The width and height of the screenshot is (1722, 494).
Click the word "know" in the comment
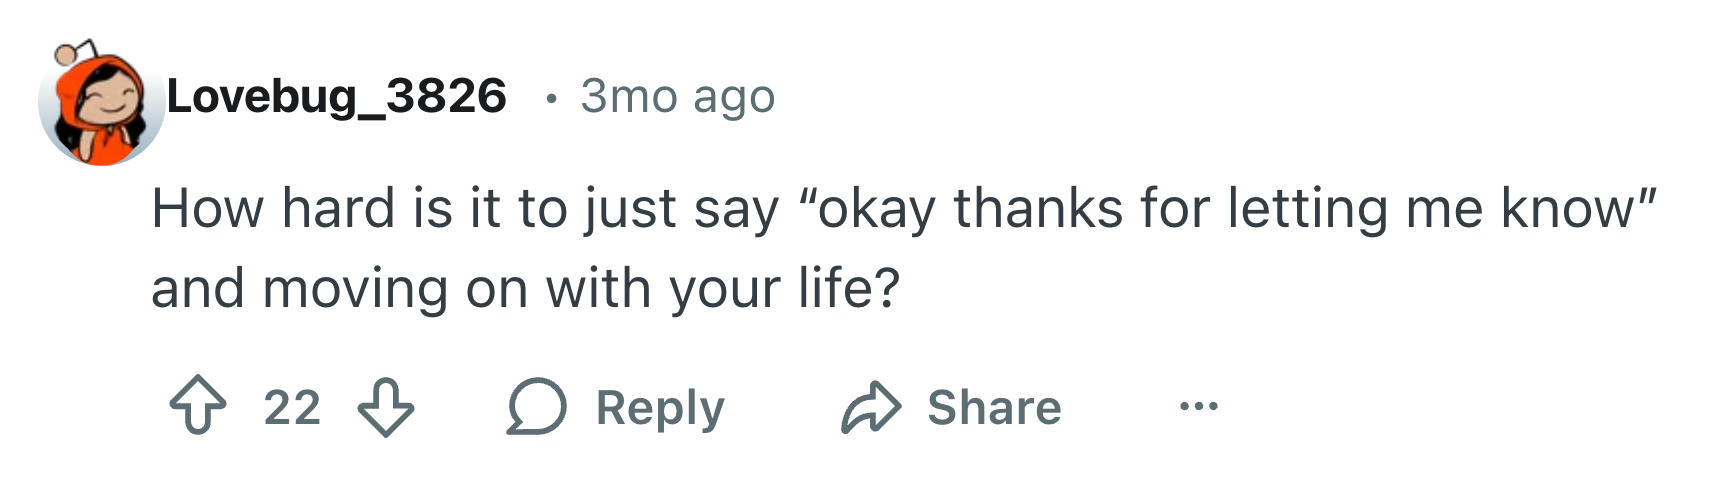1573,209
